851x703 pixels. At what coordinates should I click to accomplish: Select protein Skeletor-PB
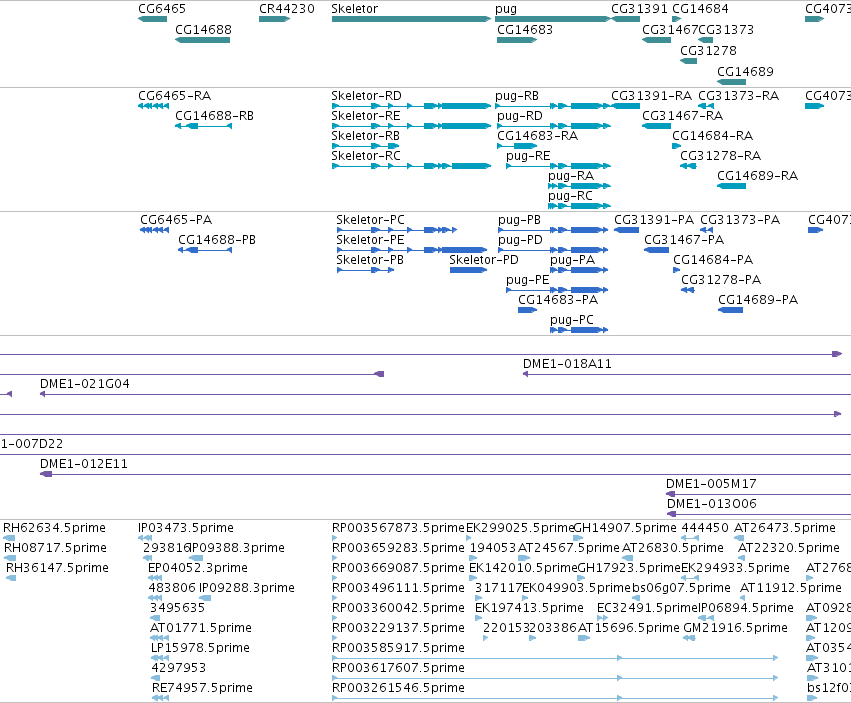point(365,270)
